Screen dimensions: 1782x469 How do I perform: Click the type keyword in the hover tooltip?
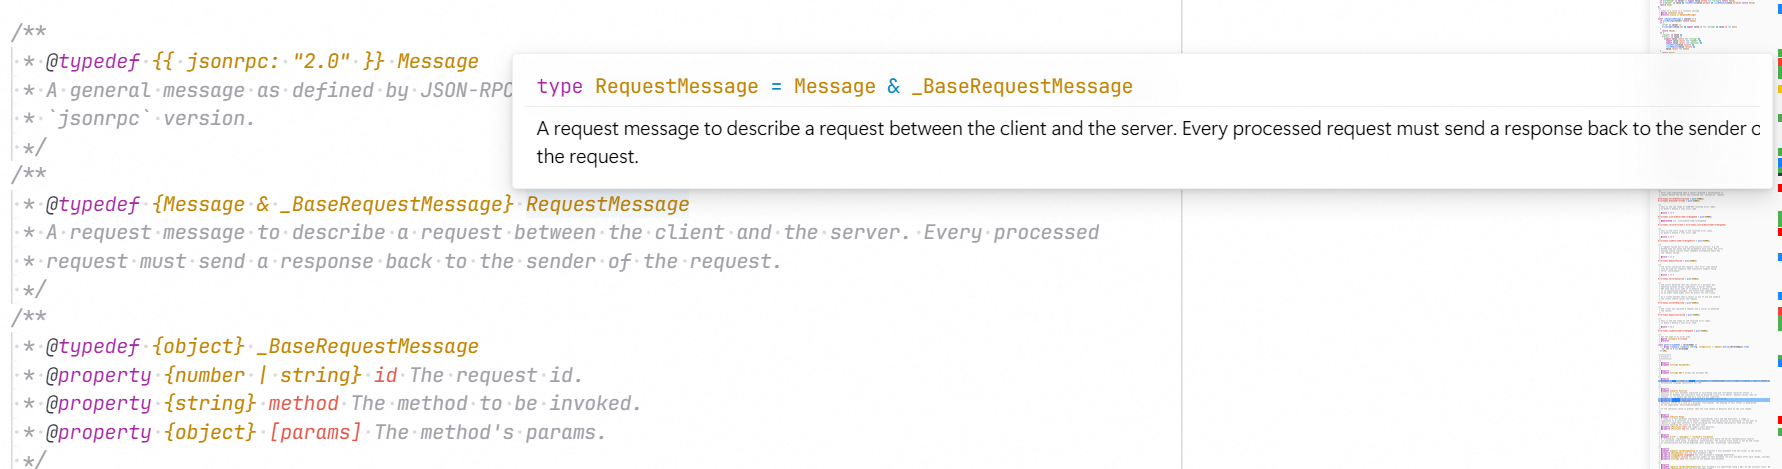click(x=559, y=87)
